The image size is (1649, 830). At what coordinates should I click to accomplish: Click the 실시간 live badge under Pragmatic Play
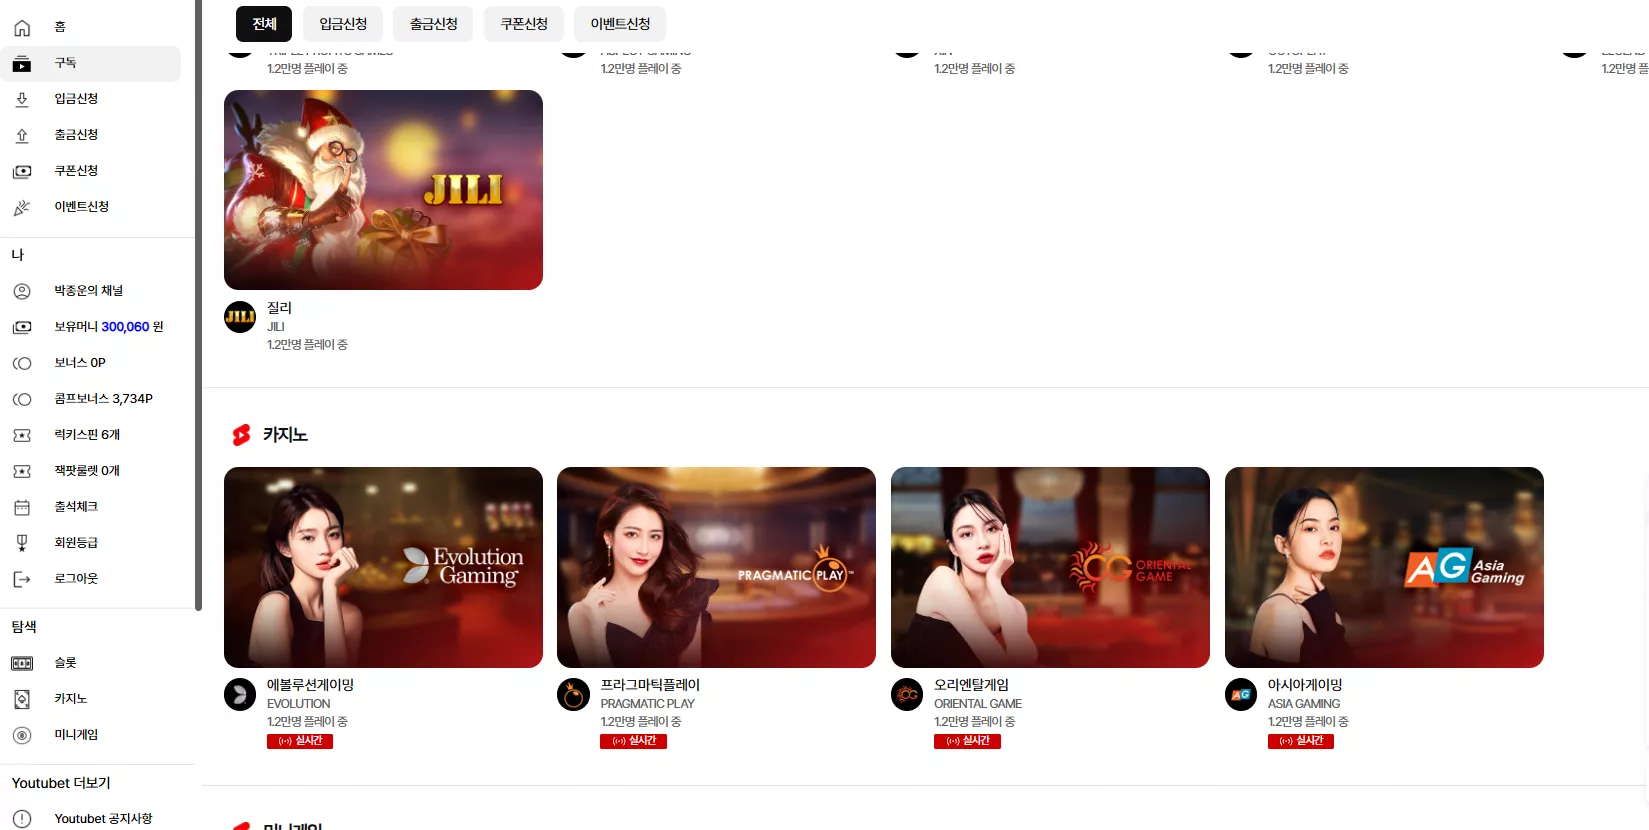(633, 741)
